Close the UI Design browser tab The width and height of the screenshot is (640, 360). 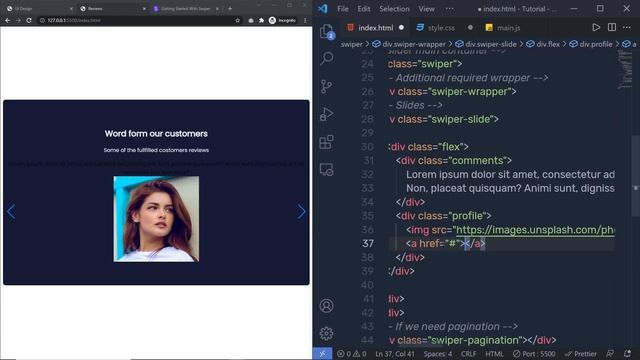(71, 9)
